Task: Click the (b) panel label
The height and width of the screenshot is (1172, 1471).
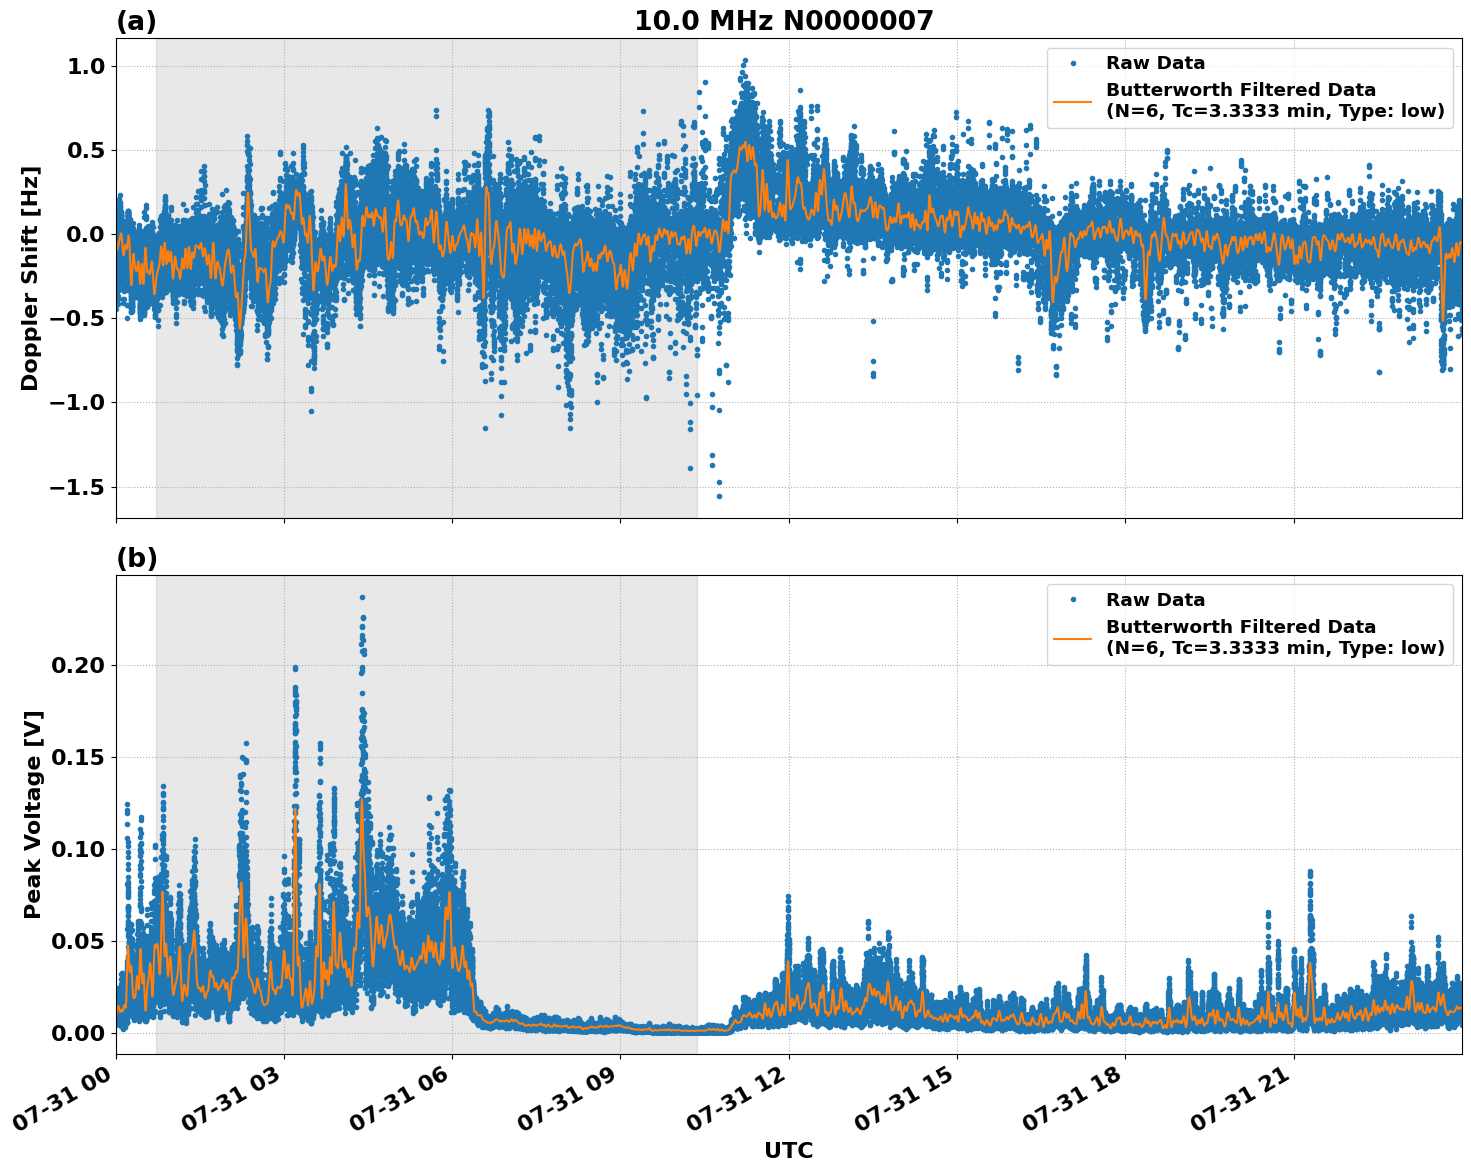Action: click(136, 558)
